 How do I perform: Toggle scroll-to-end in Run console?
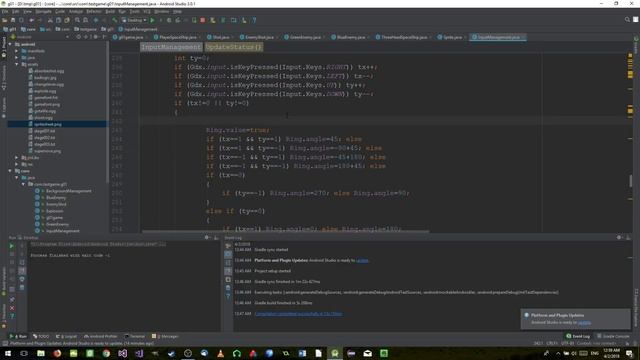tap(22, 271)
